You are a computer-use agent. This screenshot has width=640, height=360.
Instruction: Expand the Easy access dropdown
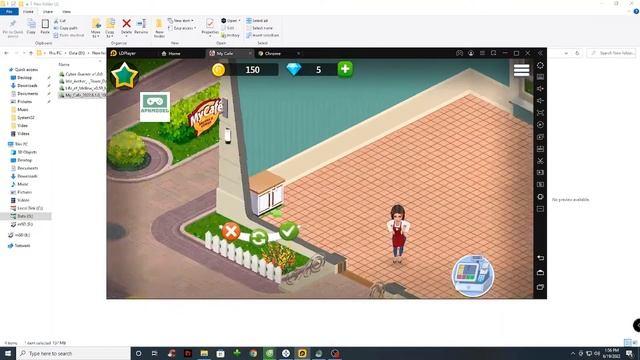point(182,28)
